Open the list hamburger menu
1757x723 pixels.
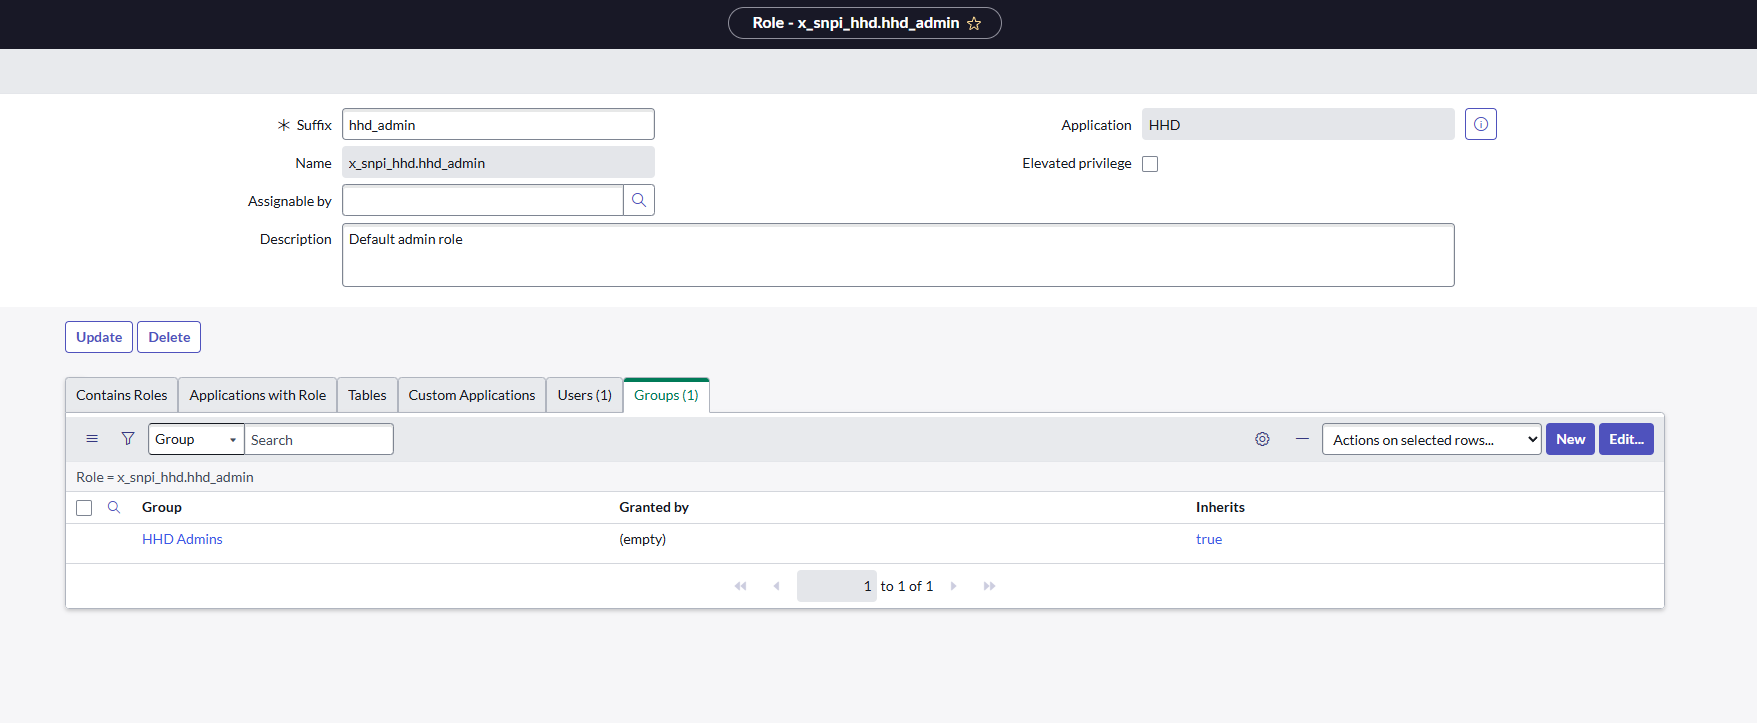tap(92, 439)
